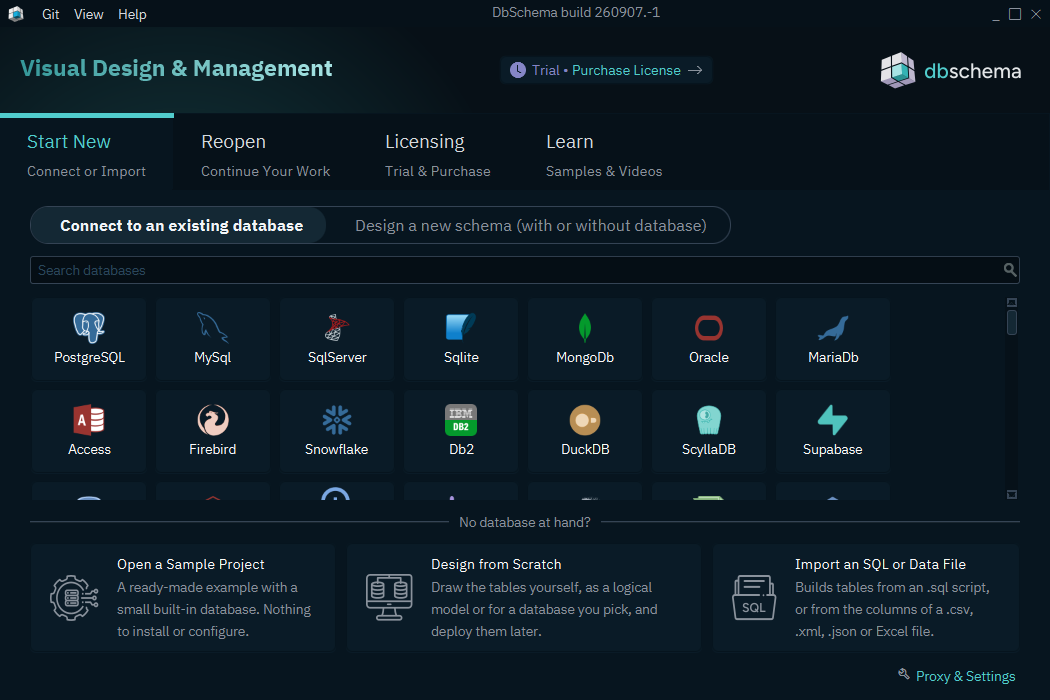Pick the SqlServer database tile
This screenshot has width=1050, height=700.
(337, 339)
